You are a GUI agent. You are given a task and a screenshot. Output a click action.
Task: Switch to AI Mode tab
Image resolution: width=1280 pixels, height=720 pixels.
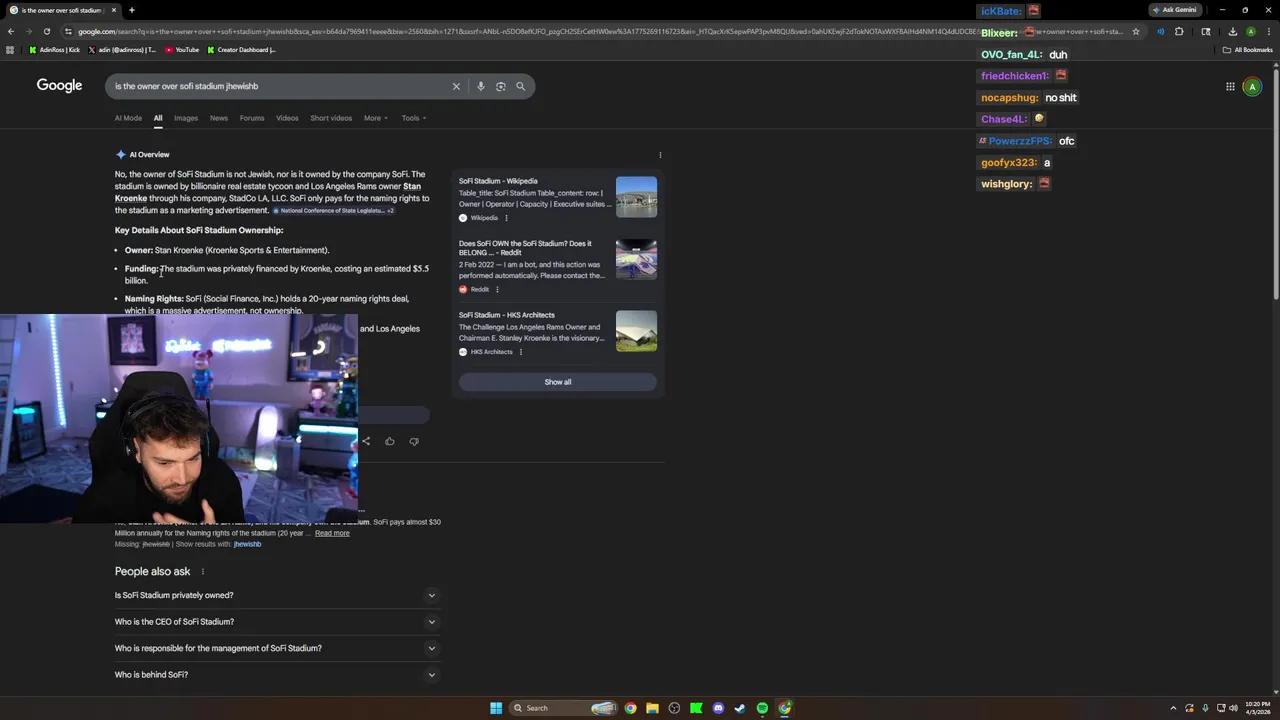coord(128,118)
